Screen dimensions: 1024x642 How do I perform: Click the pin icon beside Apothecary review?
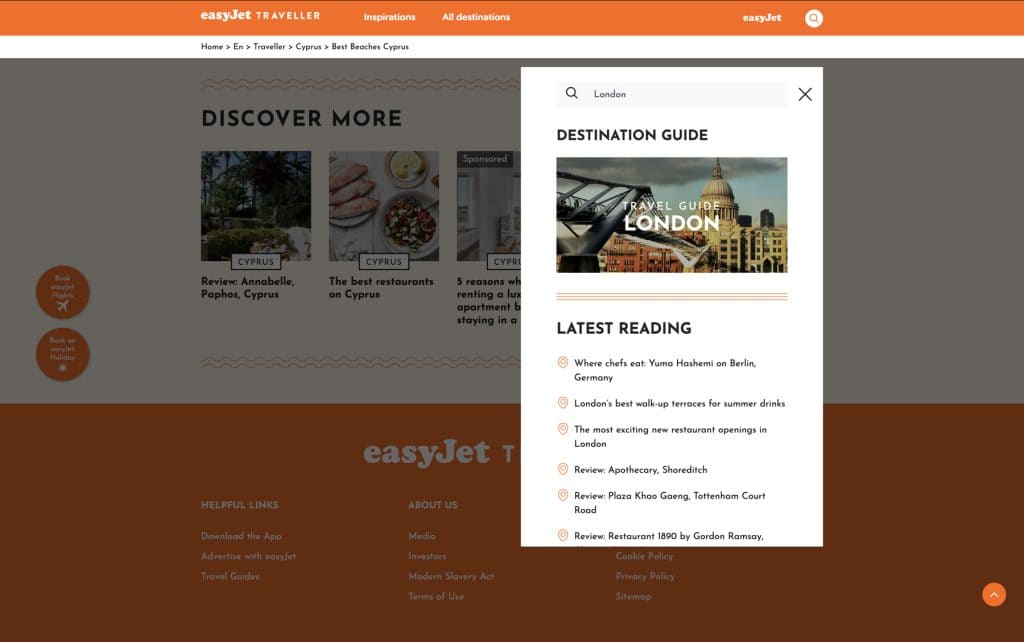562,469
